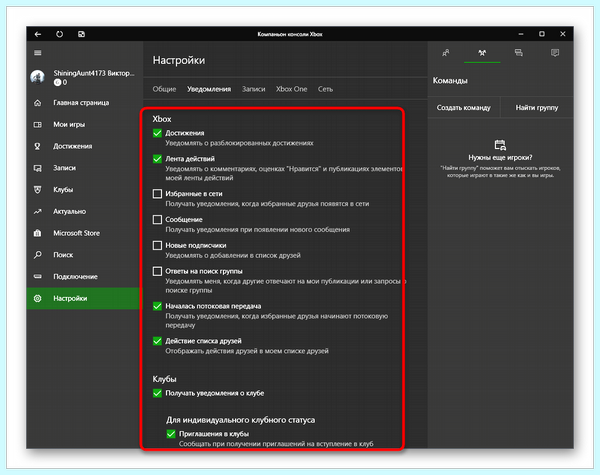Switch to the Уведомления tab
The width and height of the screenshot is (600, 475).
(209, 89)
